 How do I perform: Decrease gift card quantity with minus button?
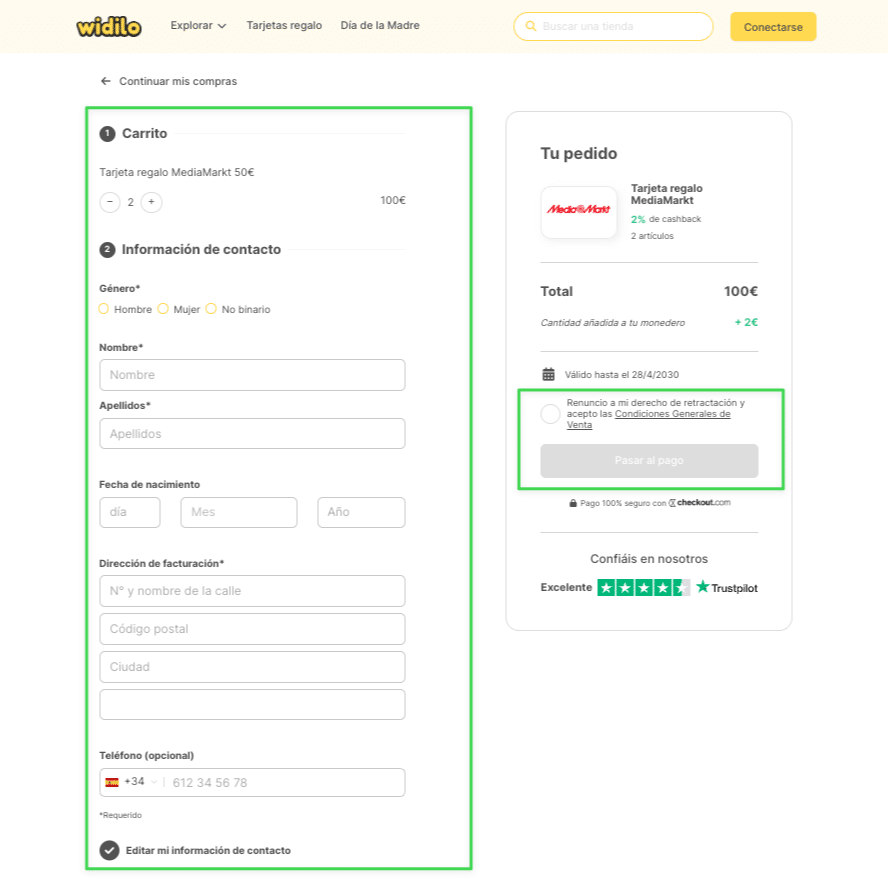110,202
